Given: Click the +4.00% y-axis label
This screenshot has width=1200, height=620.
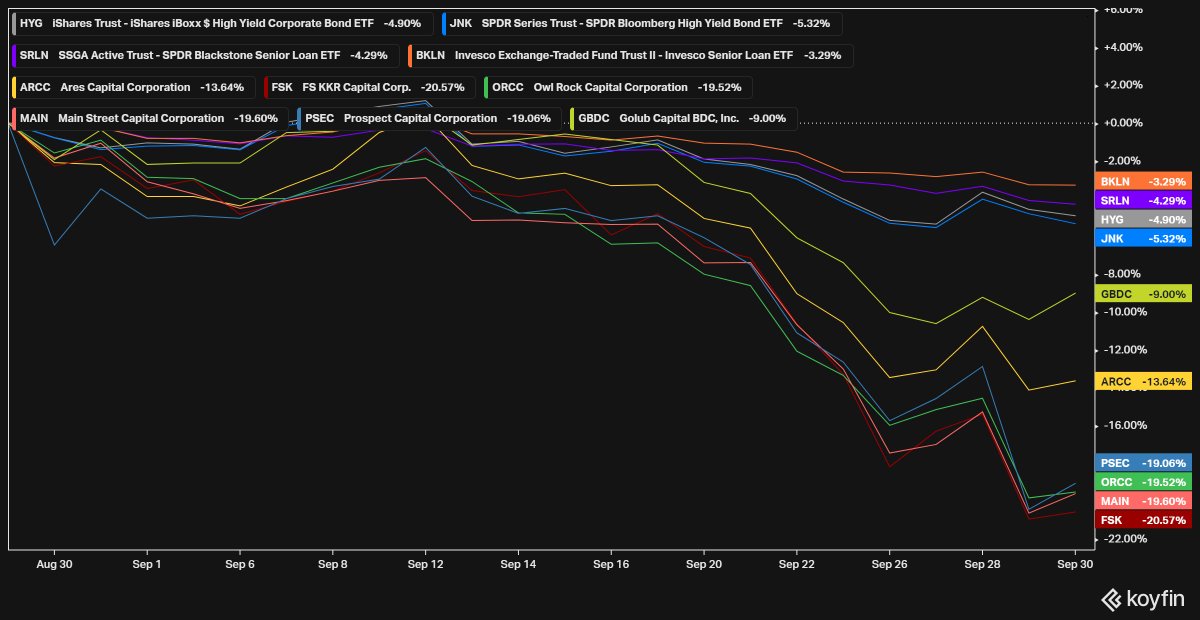Looking at the screenshot, I should [1122, 47].
